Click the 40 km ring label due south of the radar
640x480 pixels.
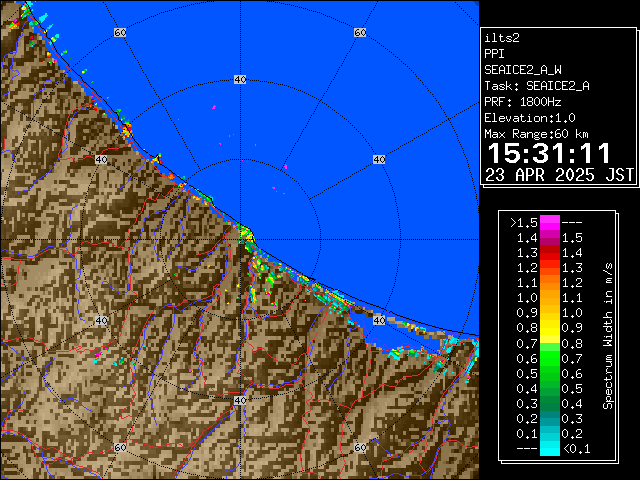tap(240, 400)
